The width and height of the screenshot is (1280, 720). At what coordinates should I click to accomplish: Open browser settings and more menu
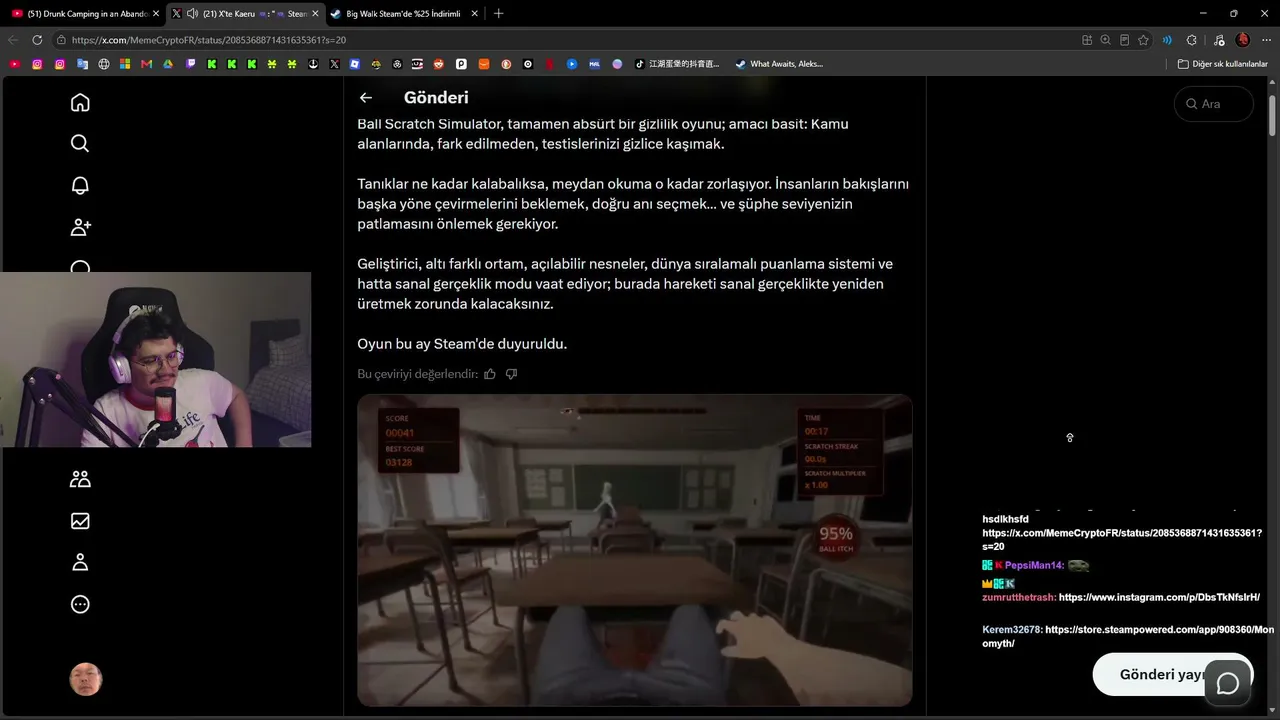click(x=1267, y=40)
